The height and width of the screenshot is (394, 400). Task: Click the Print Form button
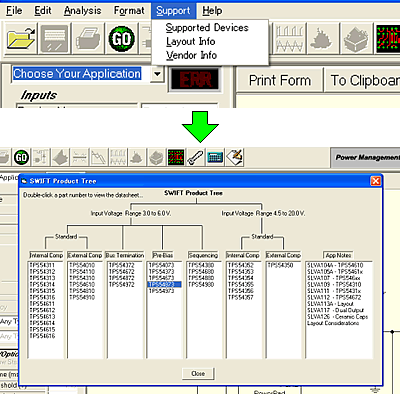pyautogui.click(x=280, y=80)
